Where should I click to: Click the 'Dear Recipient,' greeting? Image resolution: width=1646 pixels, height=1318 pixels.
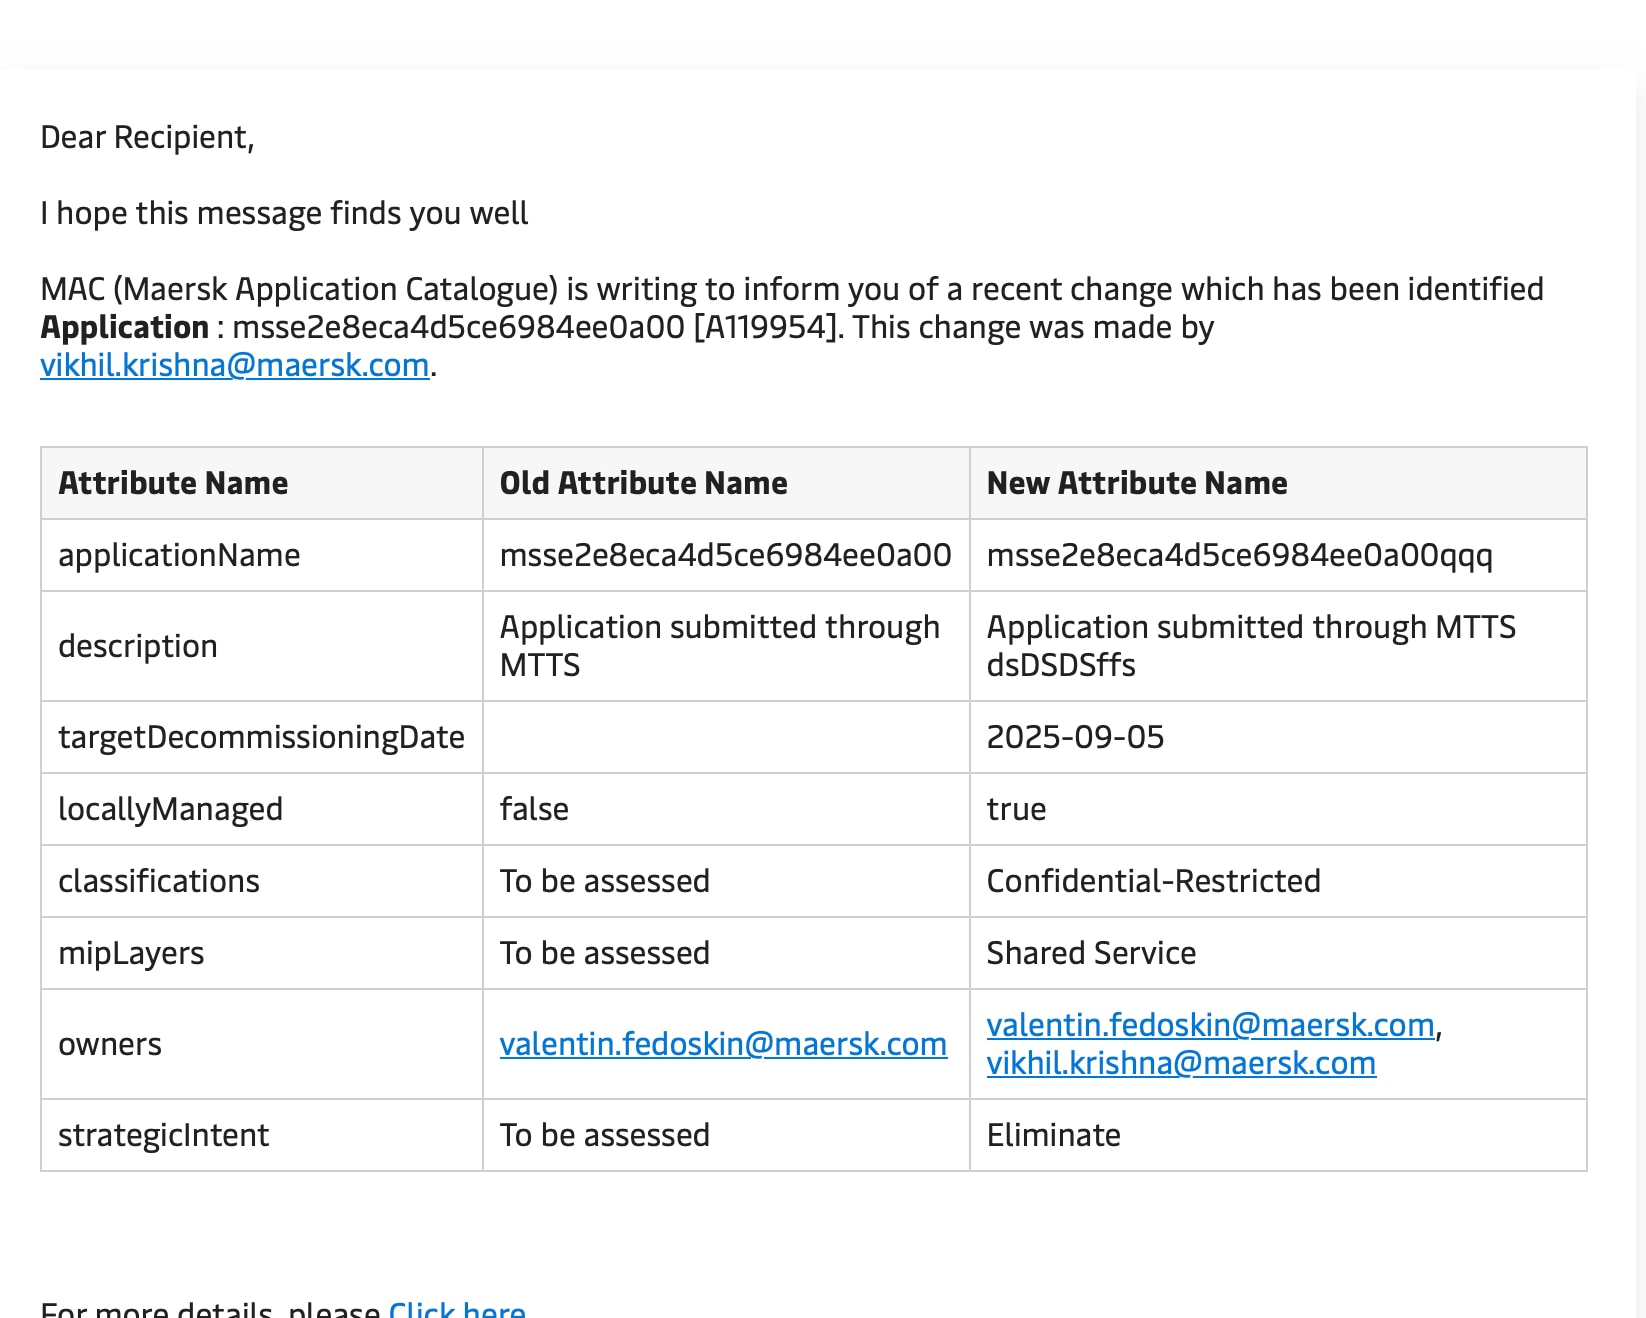[147, 137]
